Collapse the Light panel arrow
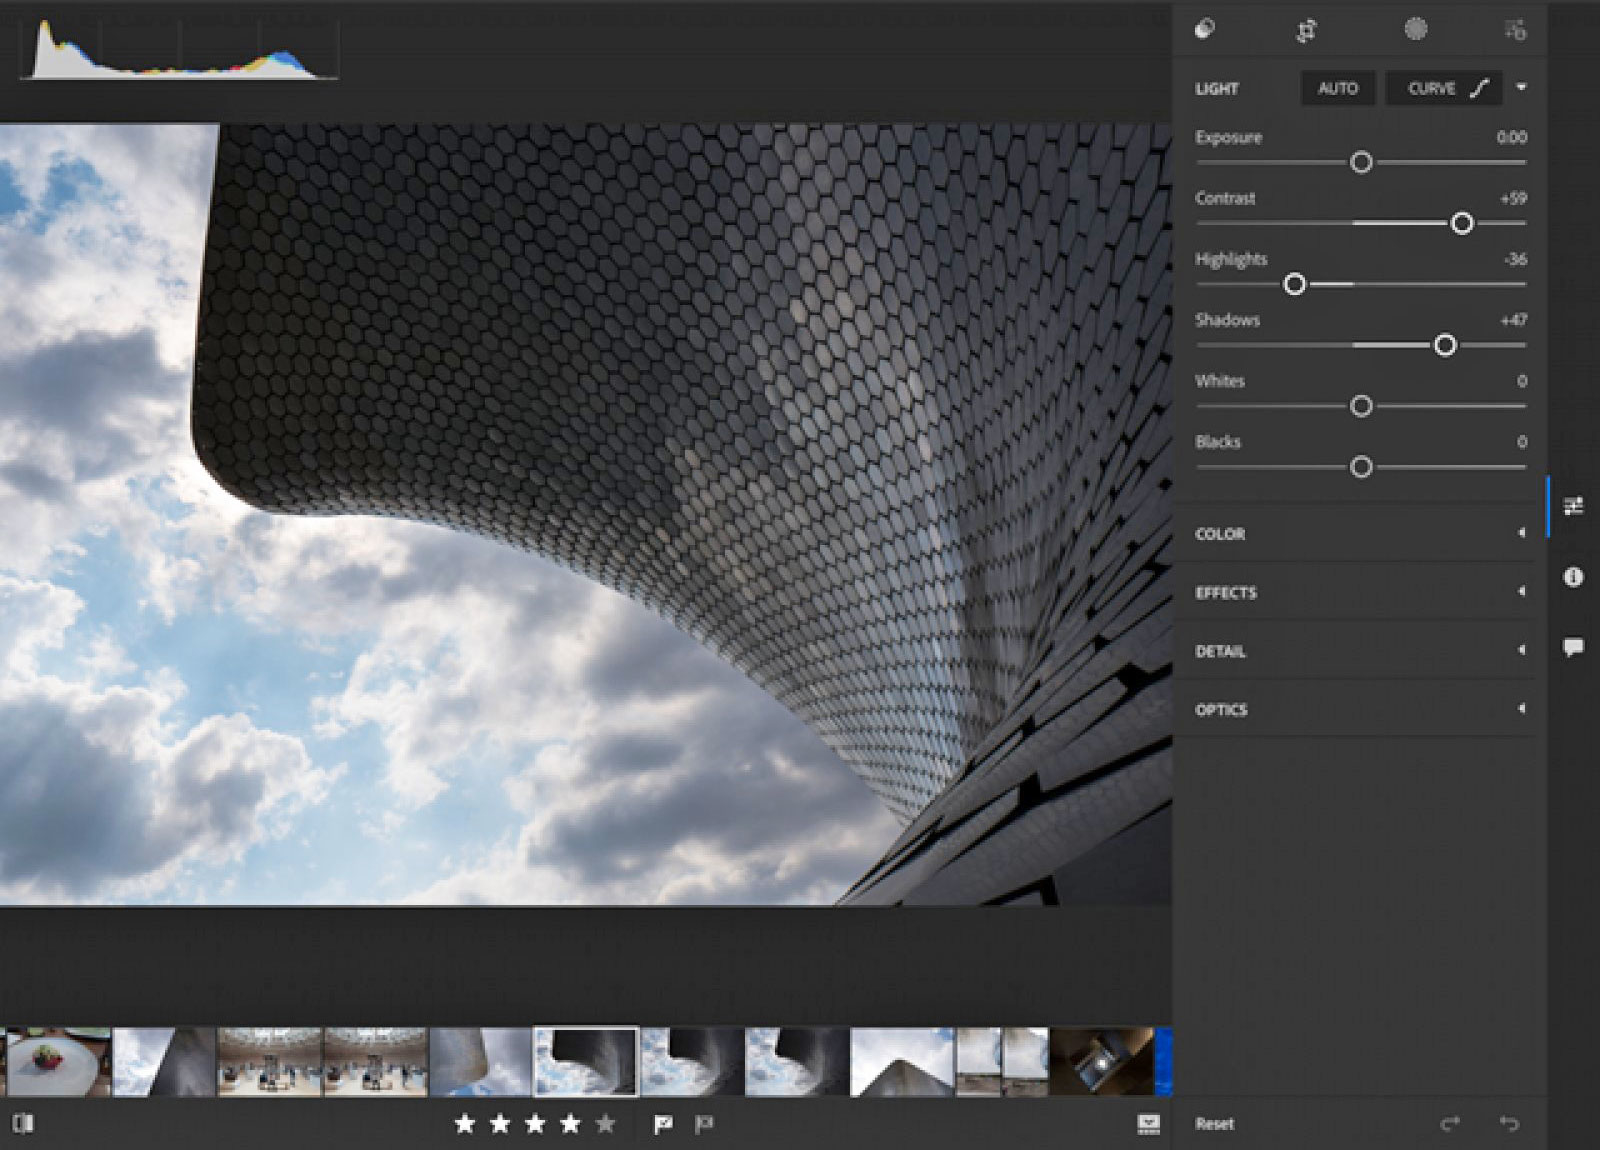Screen dimensions: 1600x1150 (x=1521, y=88)
